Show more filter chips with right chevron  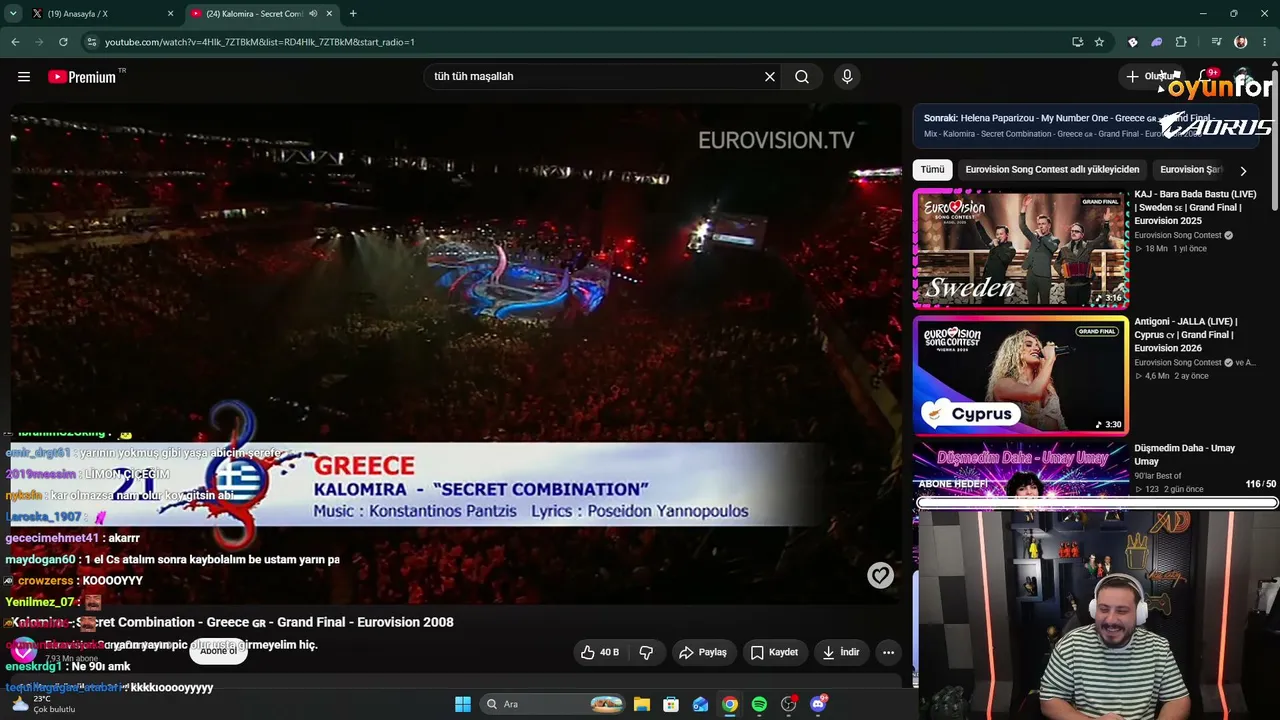(x=1243, y=171)
